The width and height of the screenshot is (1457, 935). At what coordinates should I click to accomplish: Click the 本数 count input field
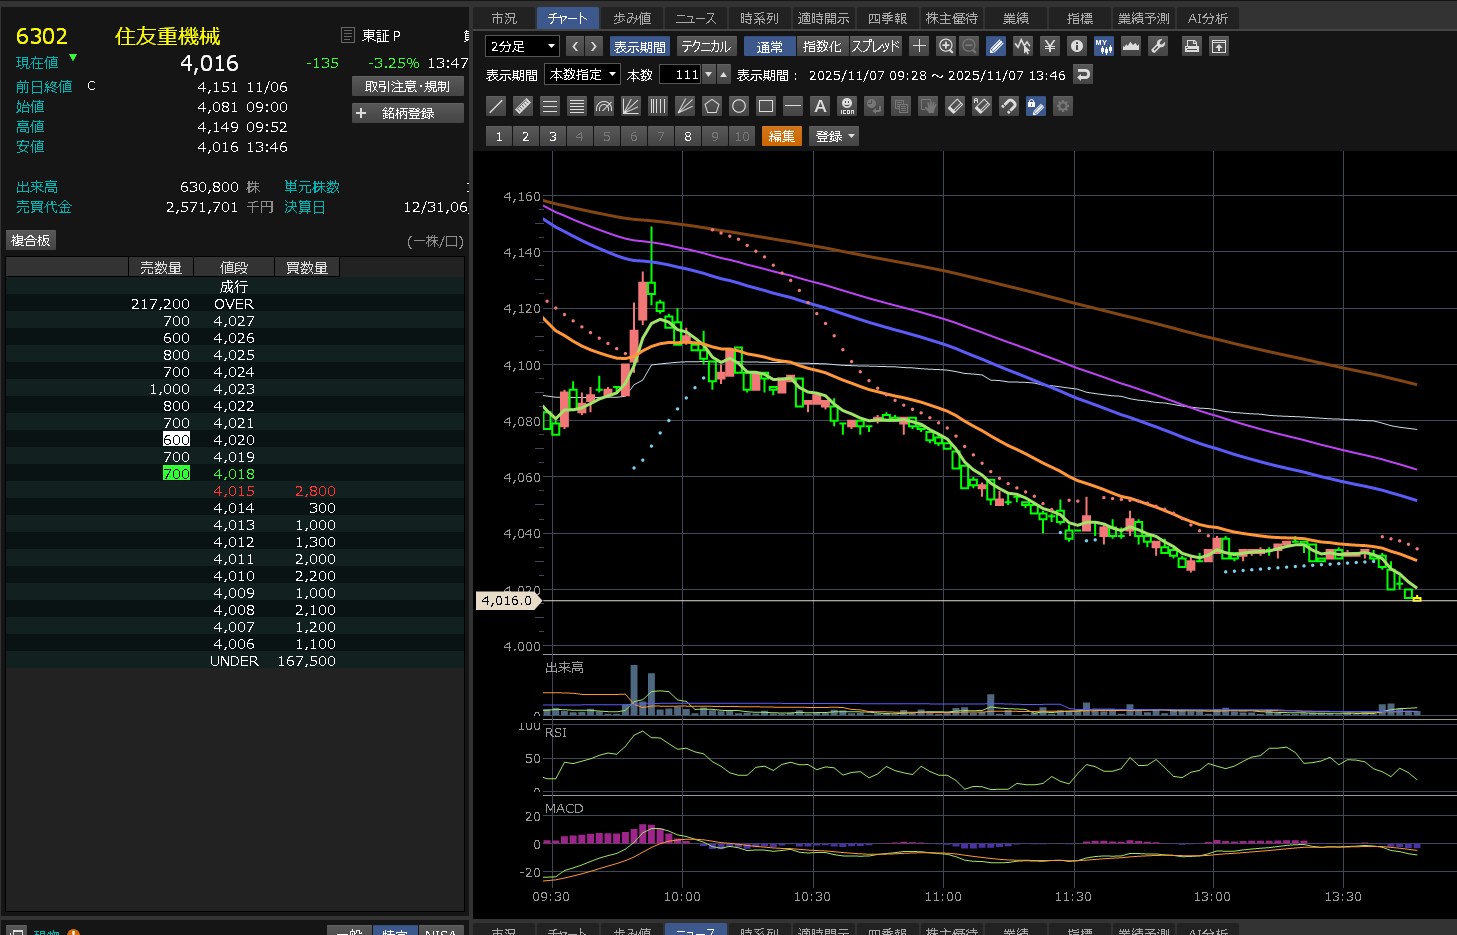coord(680,75)
